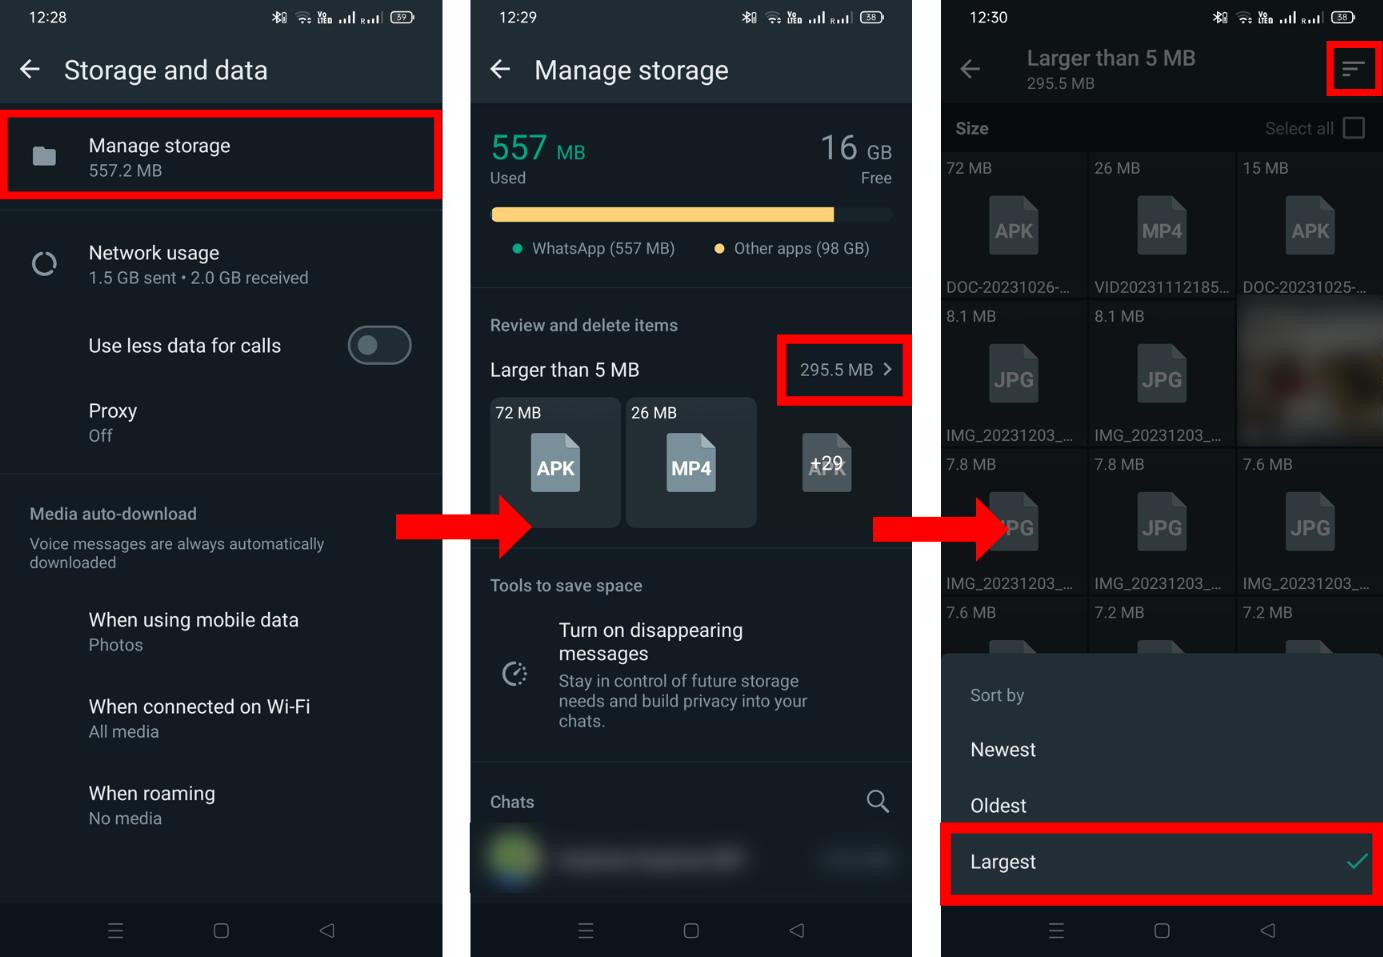This screenshot has height=957, width=1383.
Task: Go back from Manage storage screen
Action: point(500,69)
